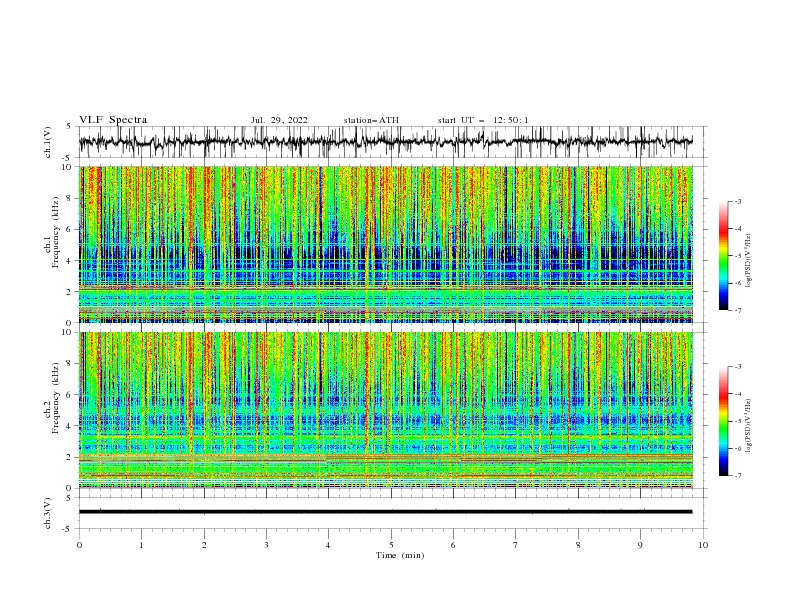792x612 pixels.
Task: Click the ch.3(V) axis label
Action: coord(48,513)
